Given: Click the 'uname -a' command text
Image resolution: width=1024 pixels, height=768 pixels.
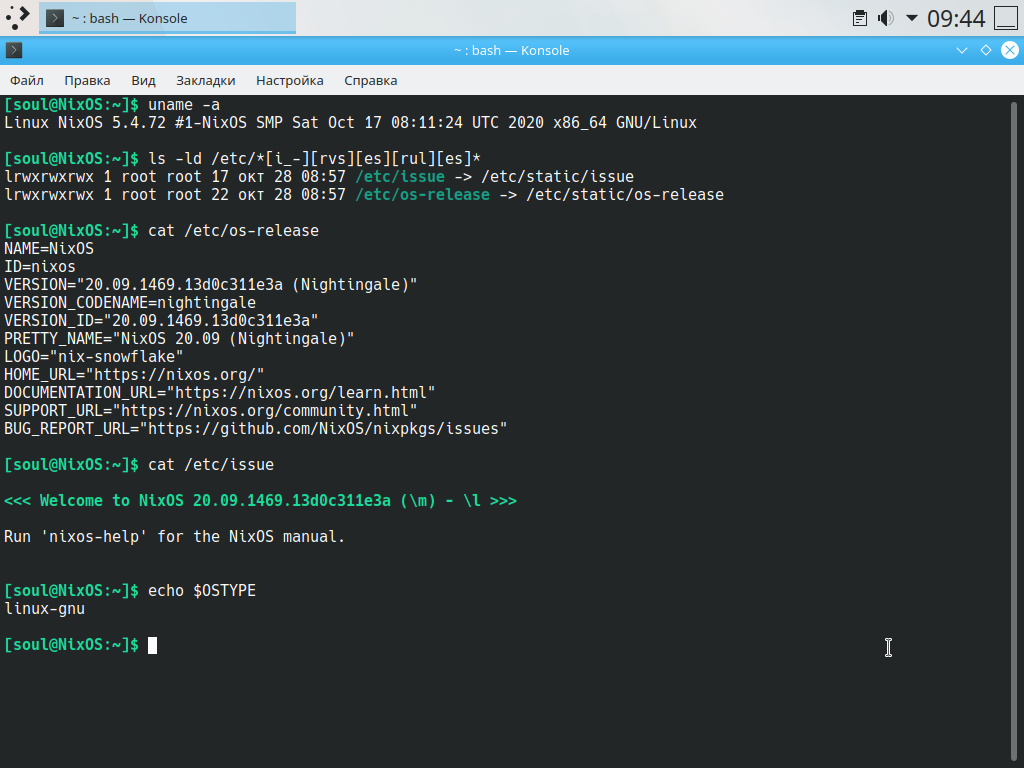Looking at the screenshot, I should 184,104.
